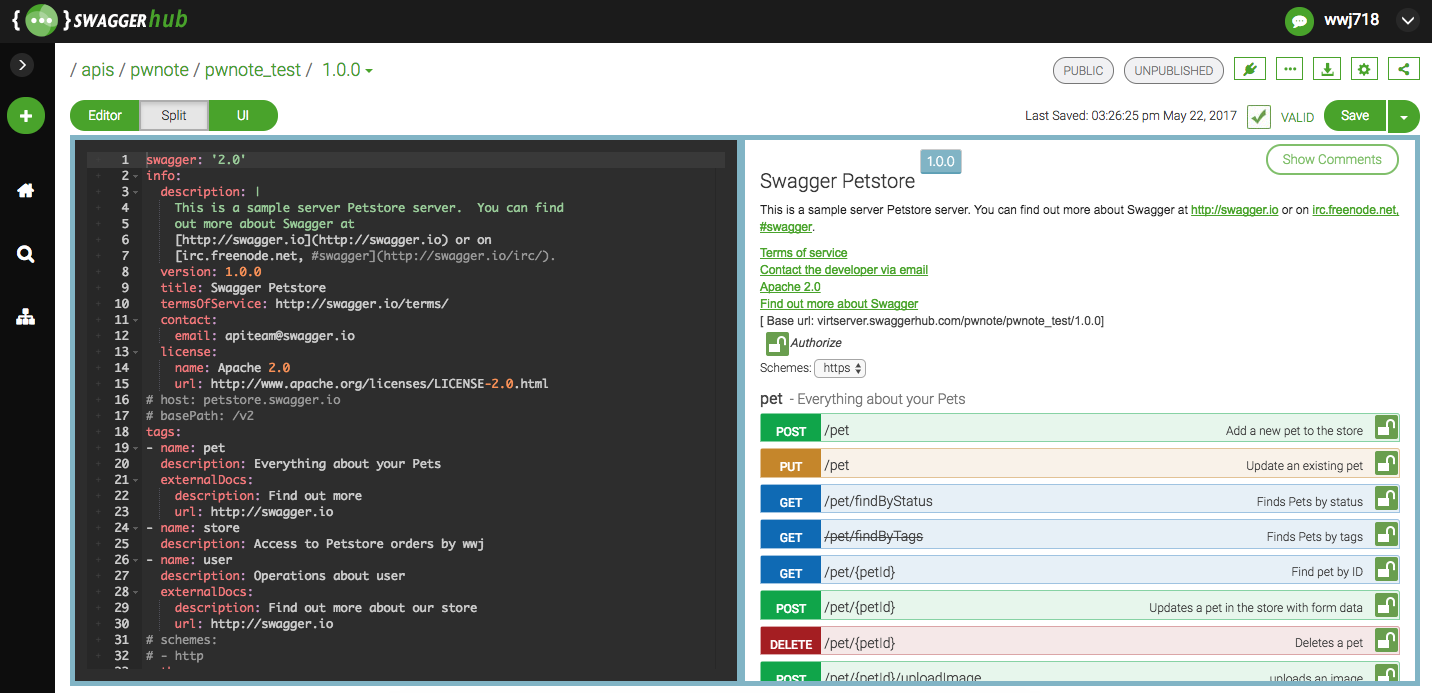Expand the Save button dropdown arrow

pyautogui.click(x=1403, y=116)
